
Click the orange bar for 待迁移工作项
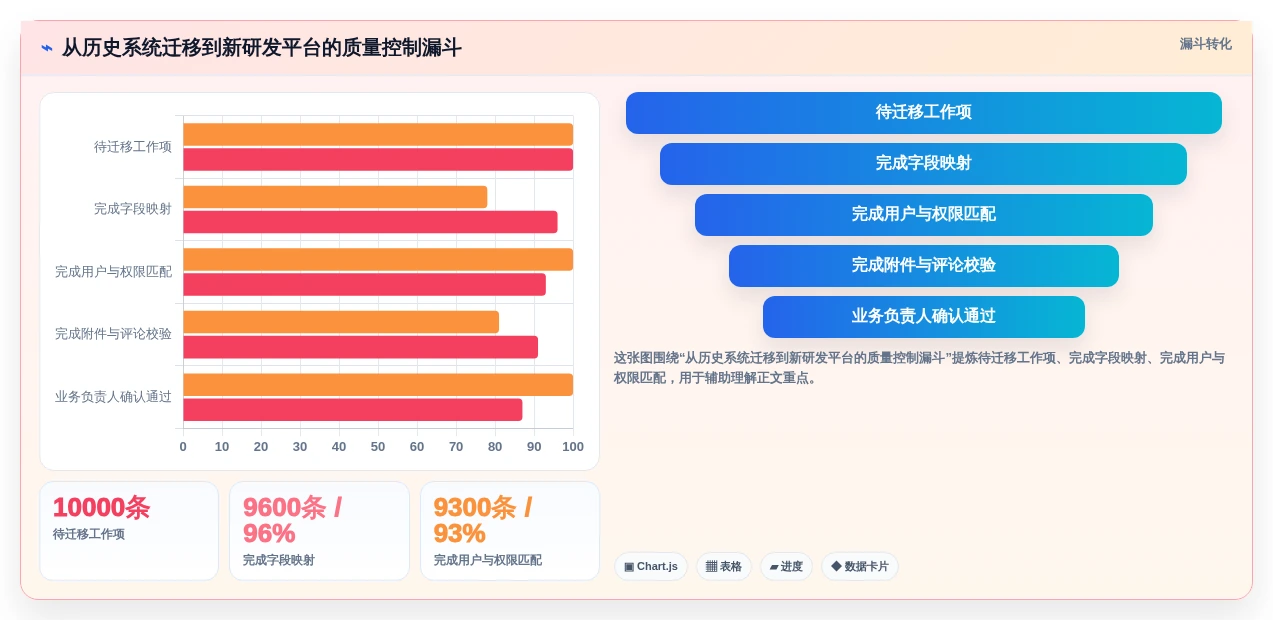coord(378,134)
